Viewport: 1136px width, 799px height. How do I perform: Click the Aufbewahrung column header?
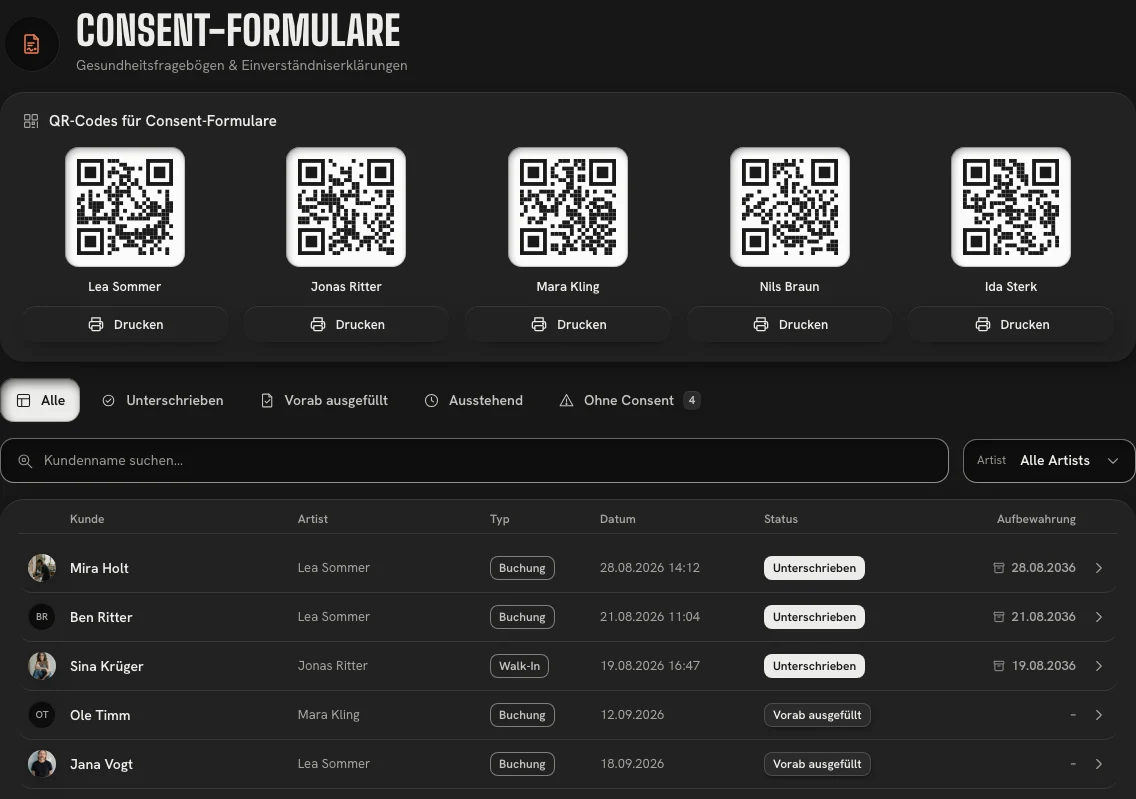(x=1036, y=519)
